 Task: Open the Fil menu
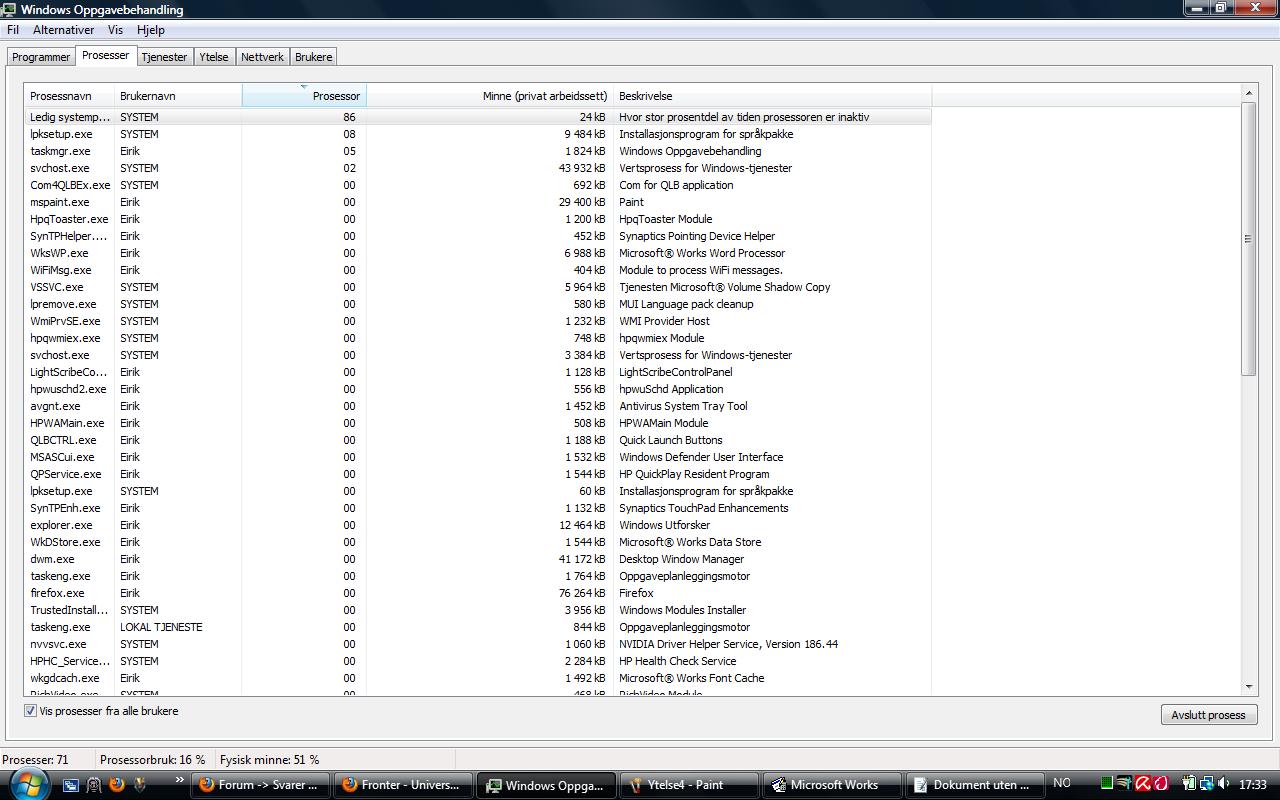13,30
